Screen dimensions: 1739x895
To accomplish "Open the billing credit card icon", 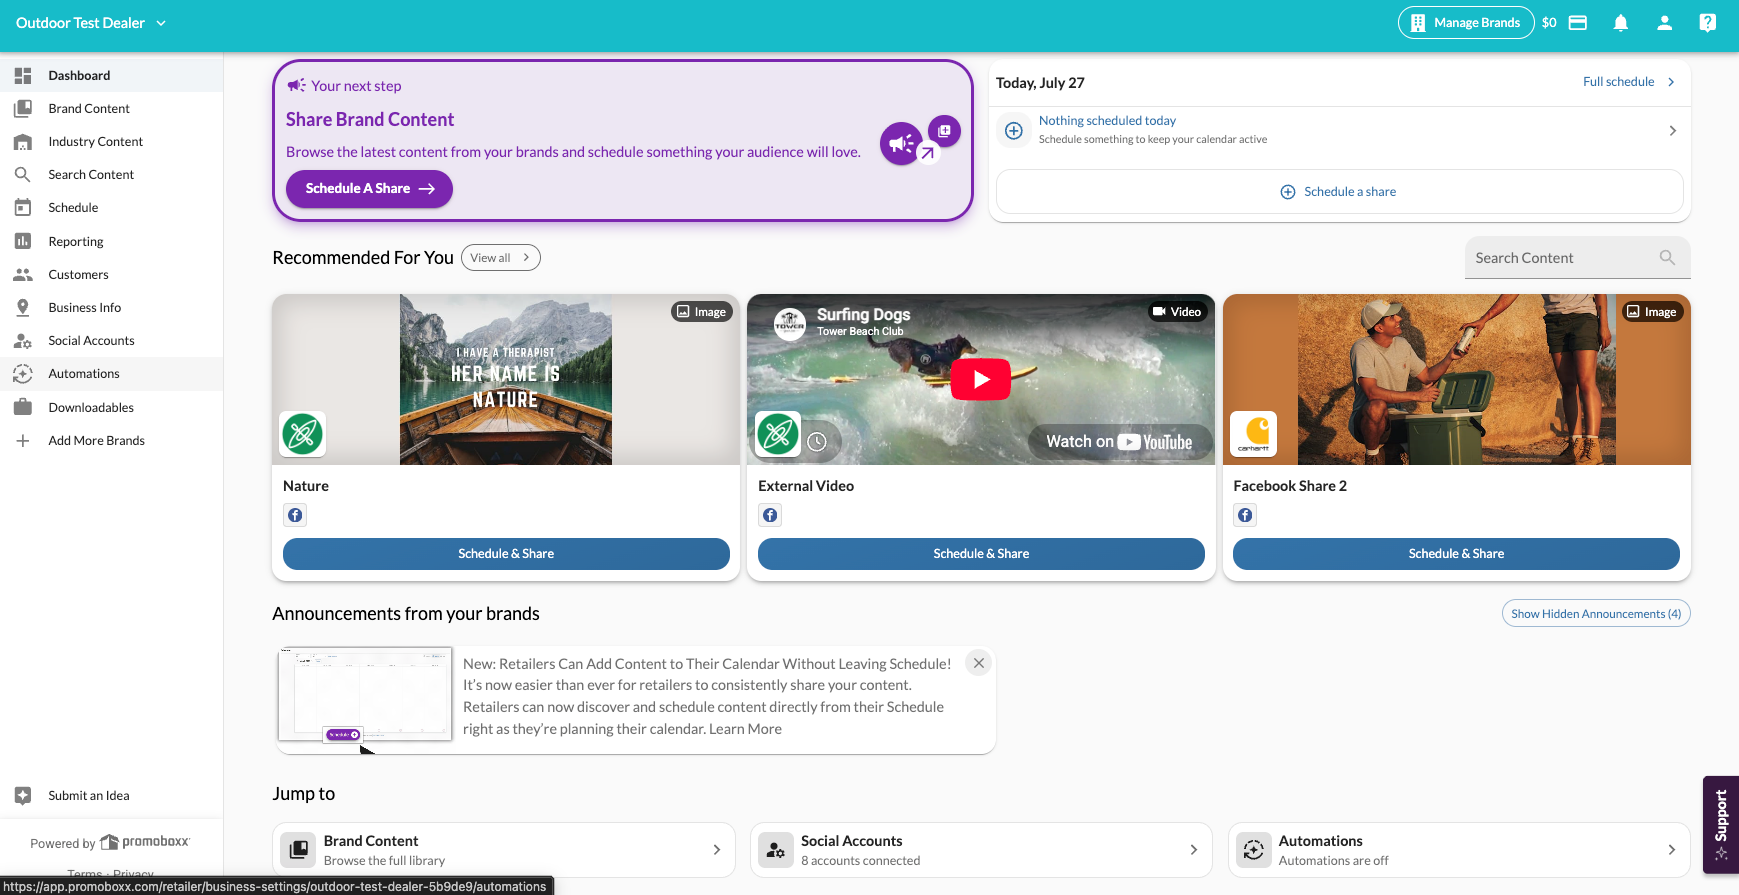I will click(x=1578, y=23).
